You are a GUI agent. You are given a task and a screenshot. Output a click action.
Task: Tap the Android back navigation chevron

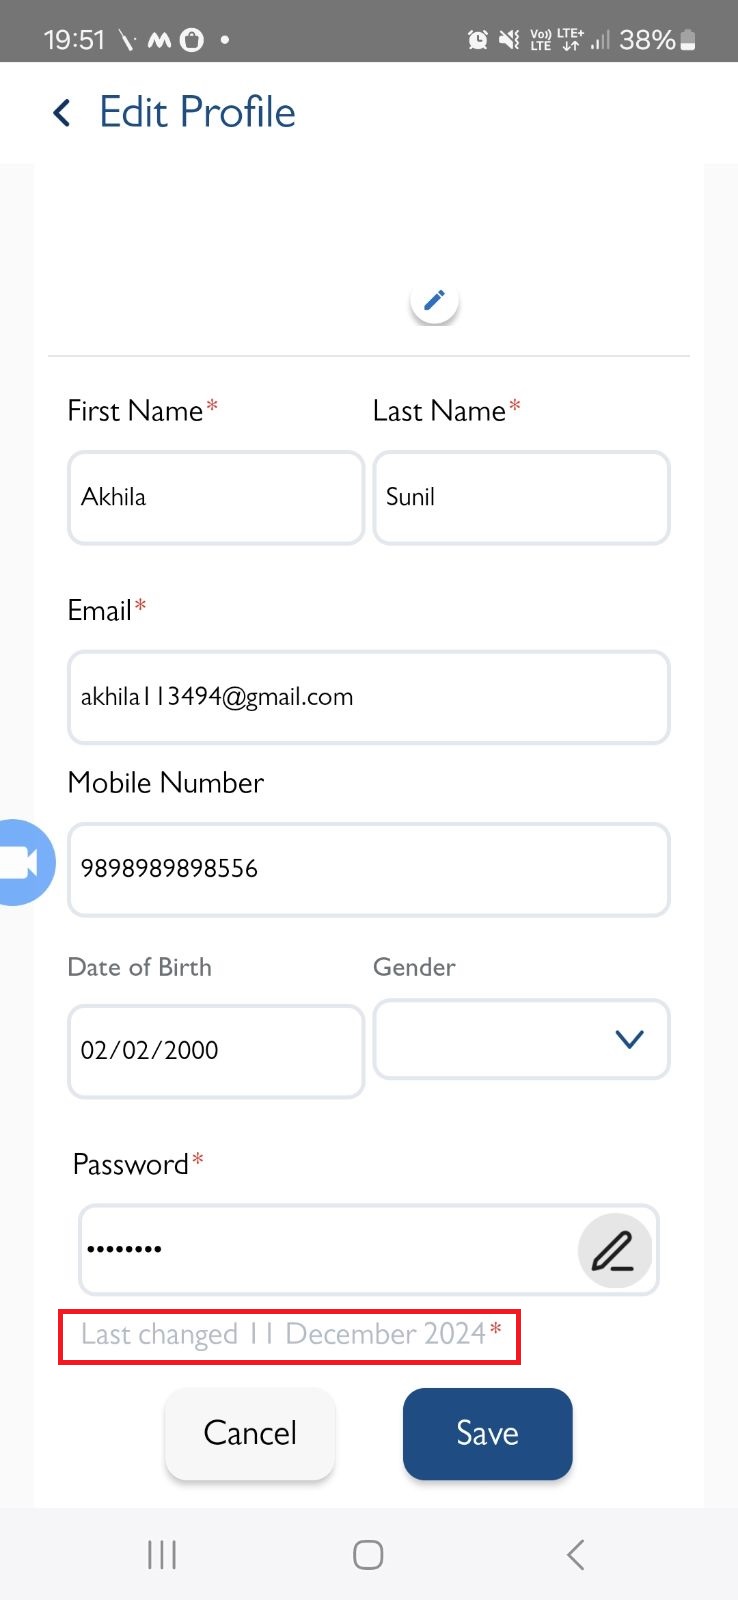pyautogui.click(x=575, y=1555)
